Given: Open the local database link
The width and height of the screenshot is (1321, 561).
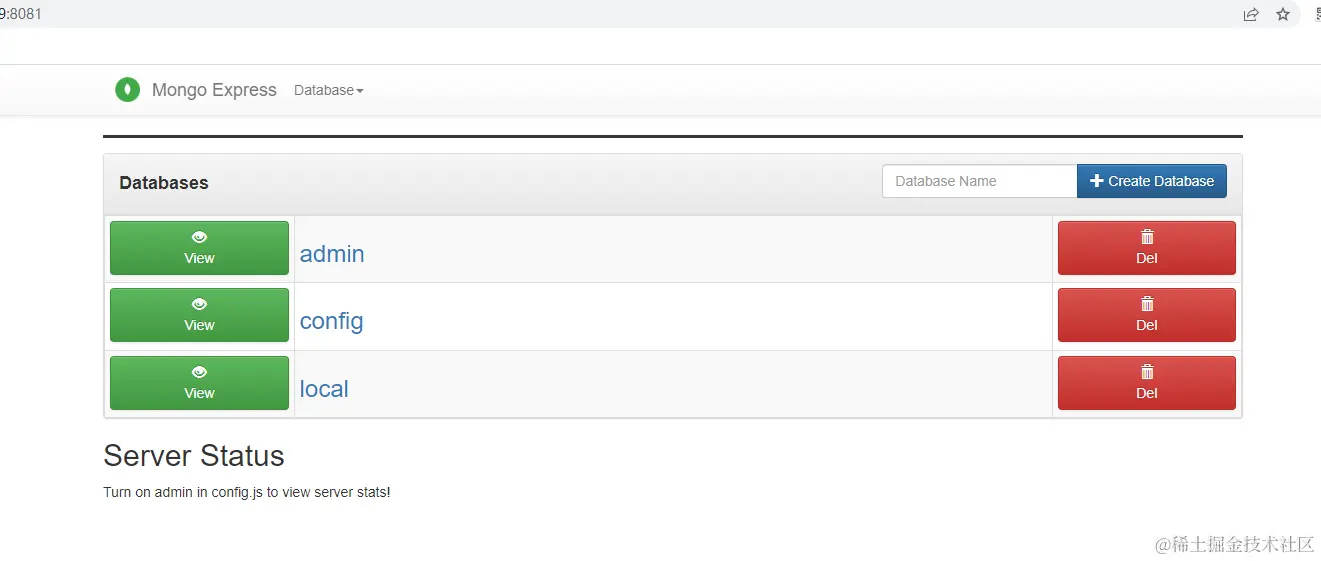Looking at the screenshot, I should (x=324, y=389).
